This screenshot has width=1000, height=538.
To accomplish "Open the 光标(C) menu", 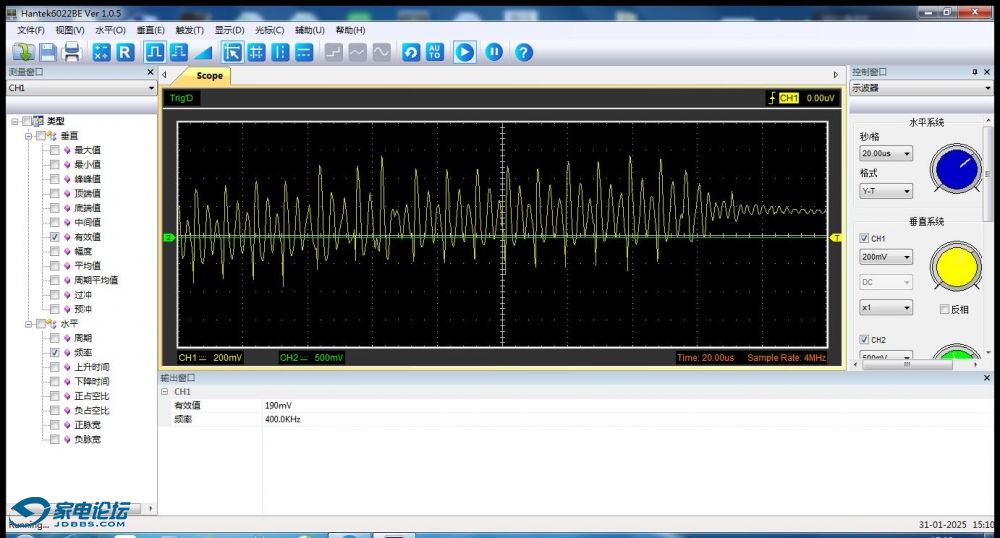I will [269, 30].
